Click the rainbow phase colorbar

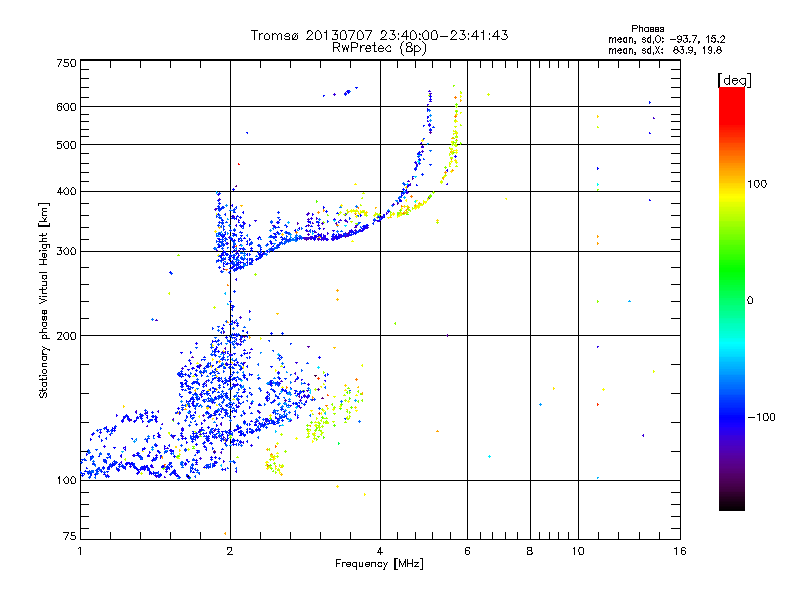coord(732,298)
